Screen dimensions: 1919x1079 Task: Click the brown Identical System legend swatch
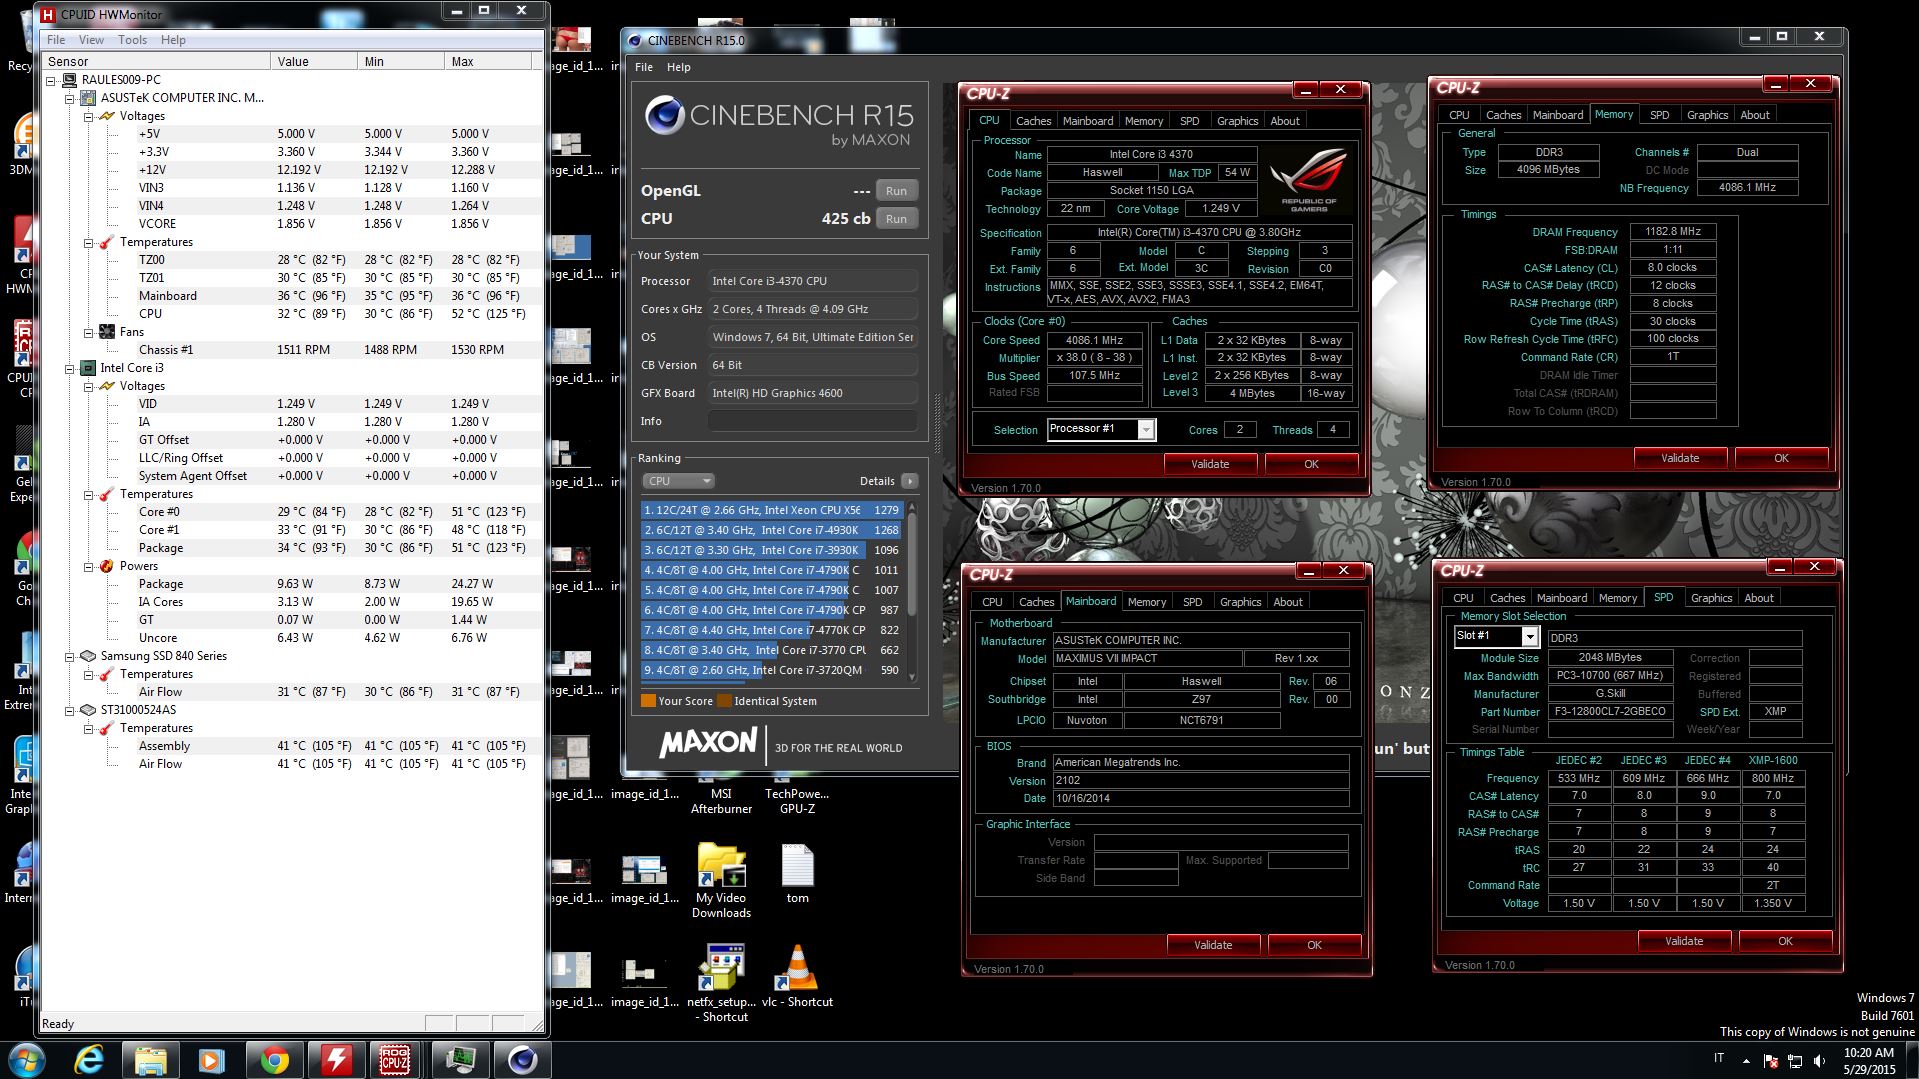[x=724, y=701]
